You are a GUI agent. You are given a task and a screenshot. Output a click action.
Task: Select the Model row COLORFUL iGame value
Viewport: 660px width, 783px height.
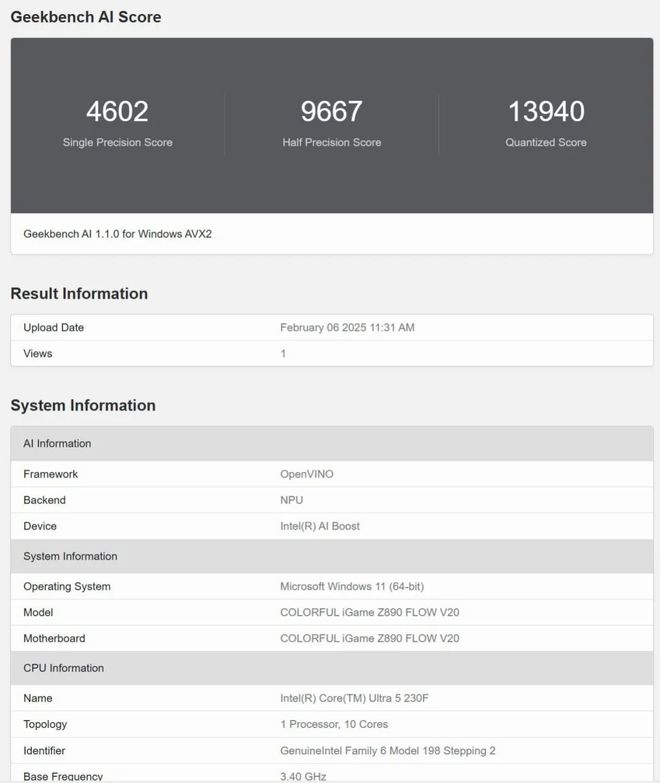tap(370, 612)
